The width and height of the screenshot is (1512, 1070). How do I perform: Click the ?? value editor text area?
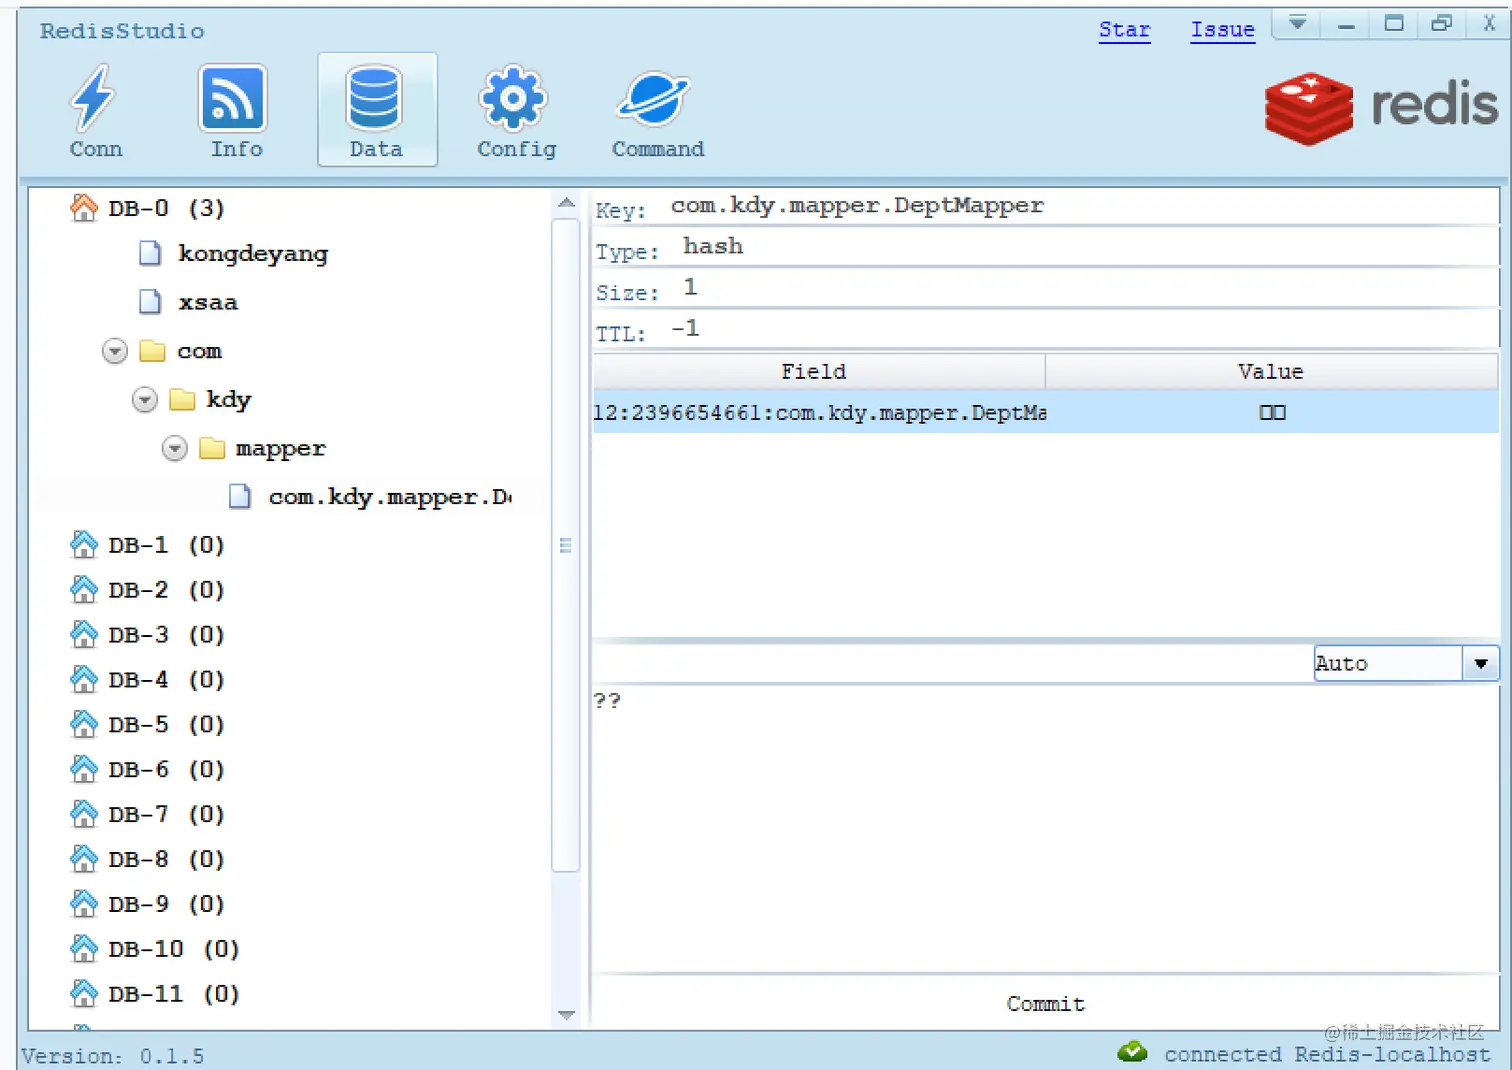1045,828
